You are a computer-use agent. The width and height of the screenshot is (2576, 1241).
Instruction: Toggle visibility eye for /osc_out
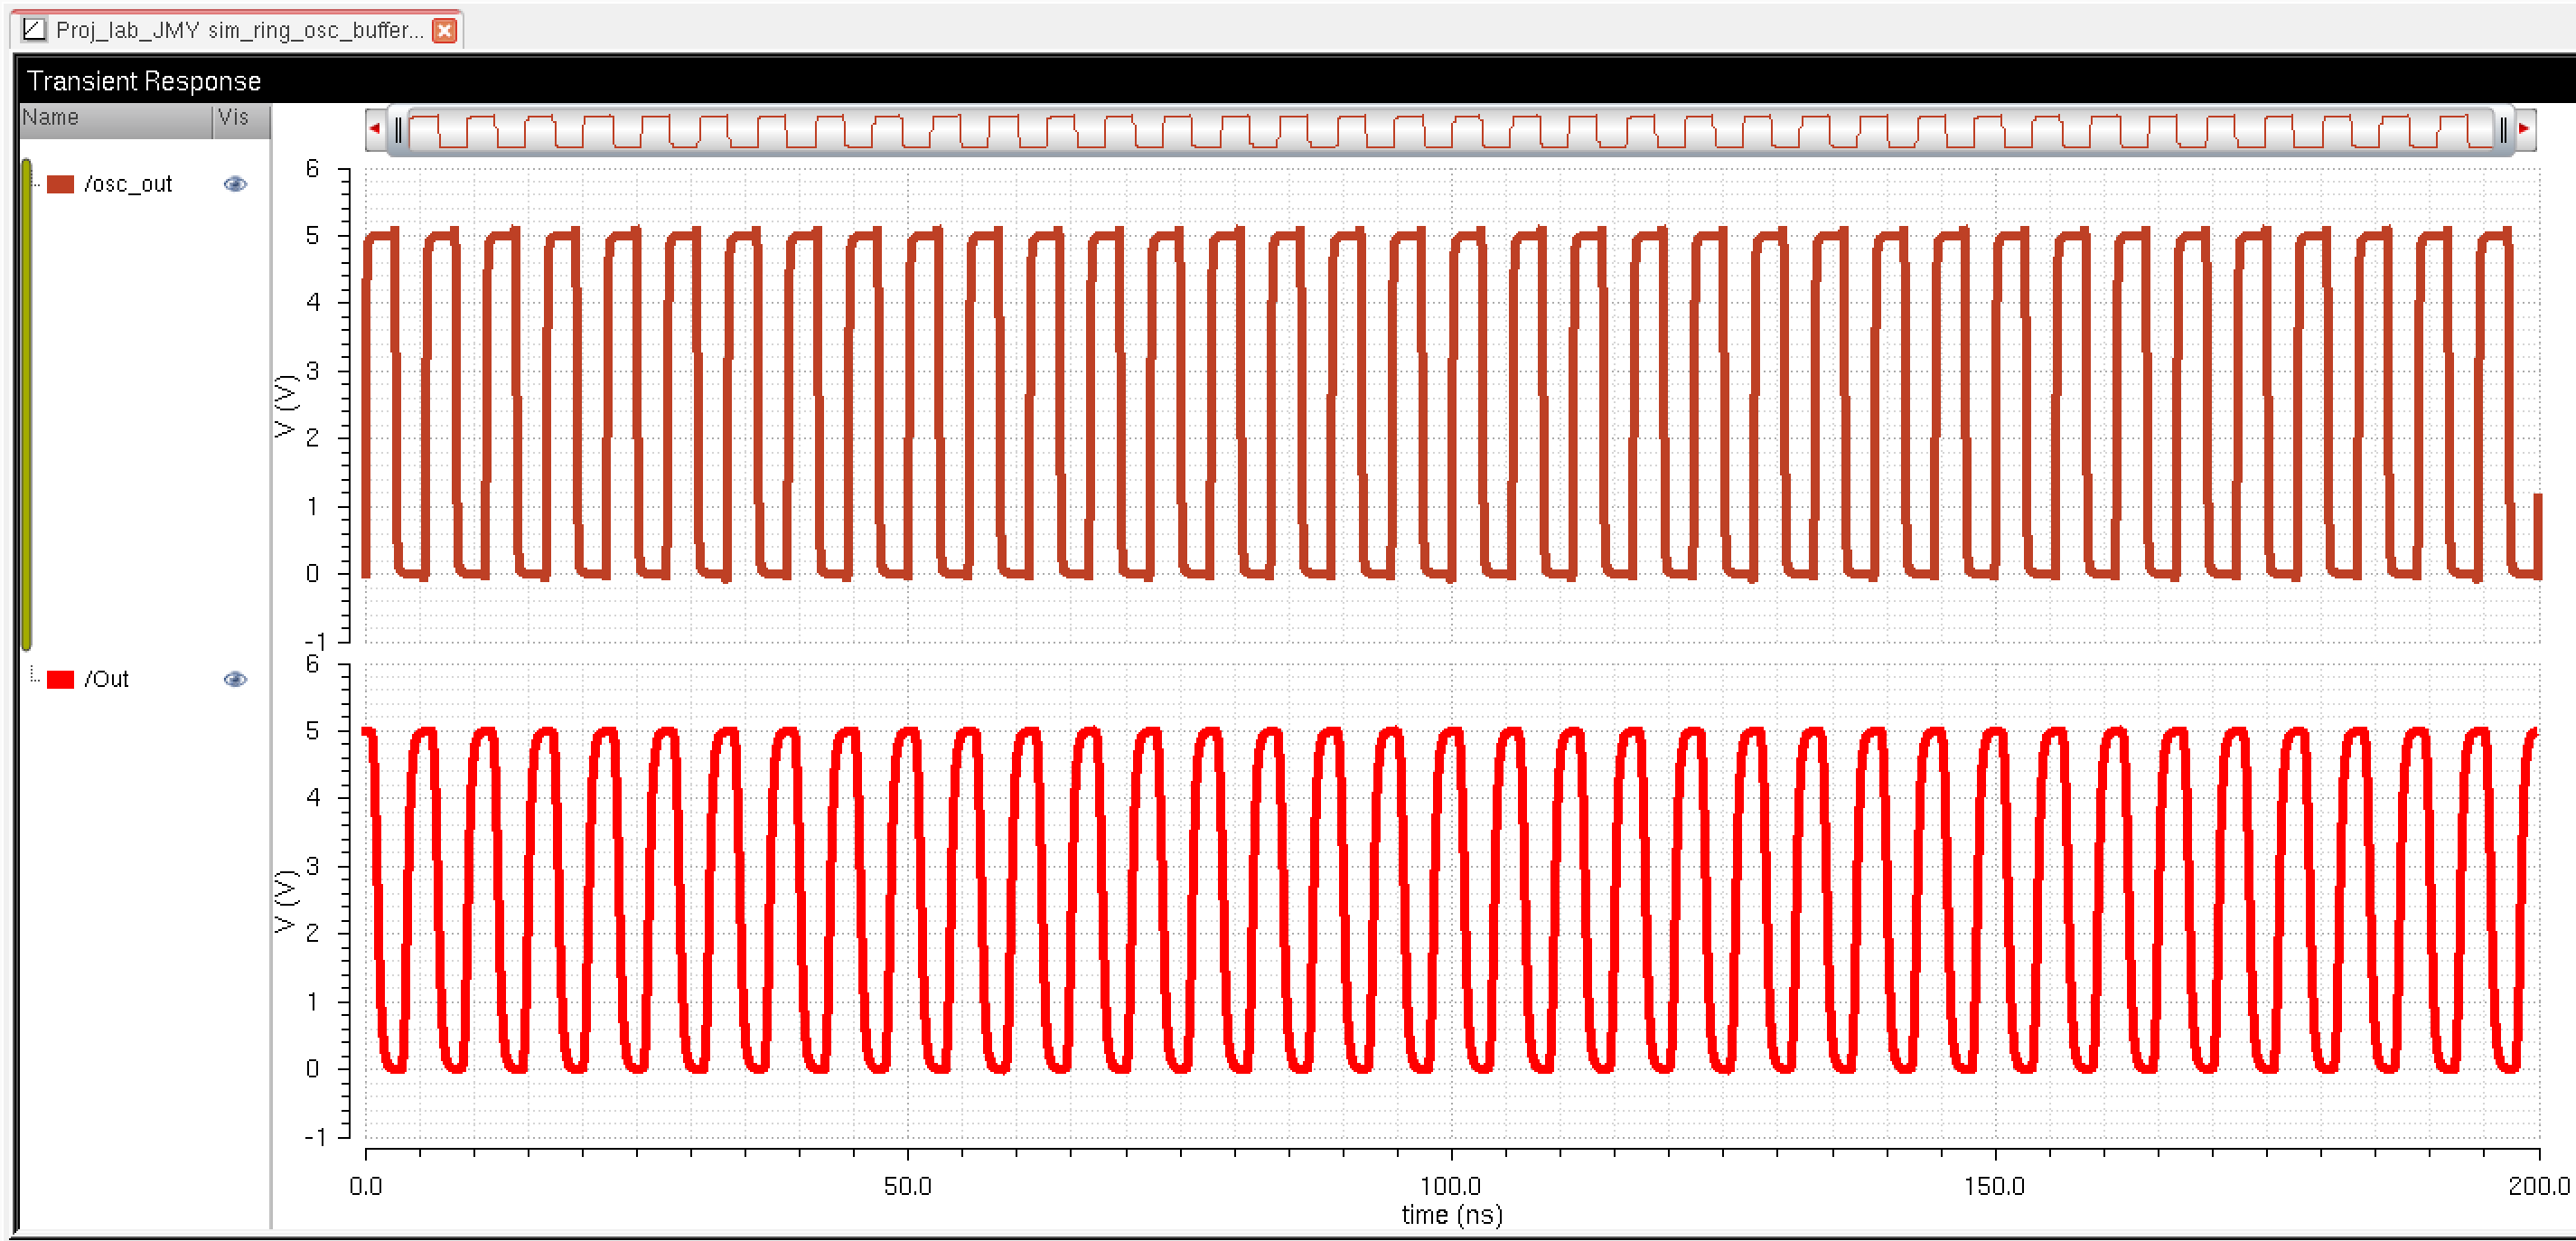(235, 184)
